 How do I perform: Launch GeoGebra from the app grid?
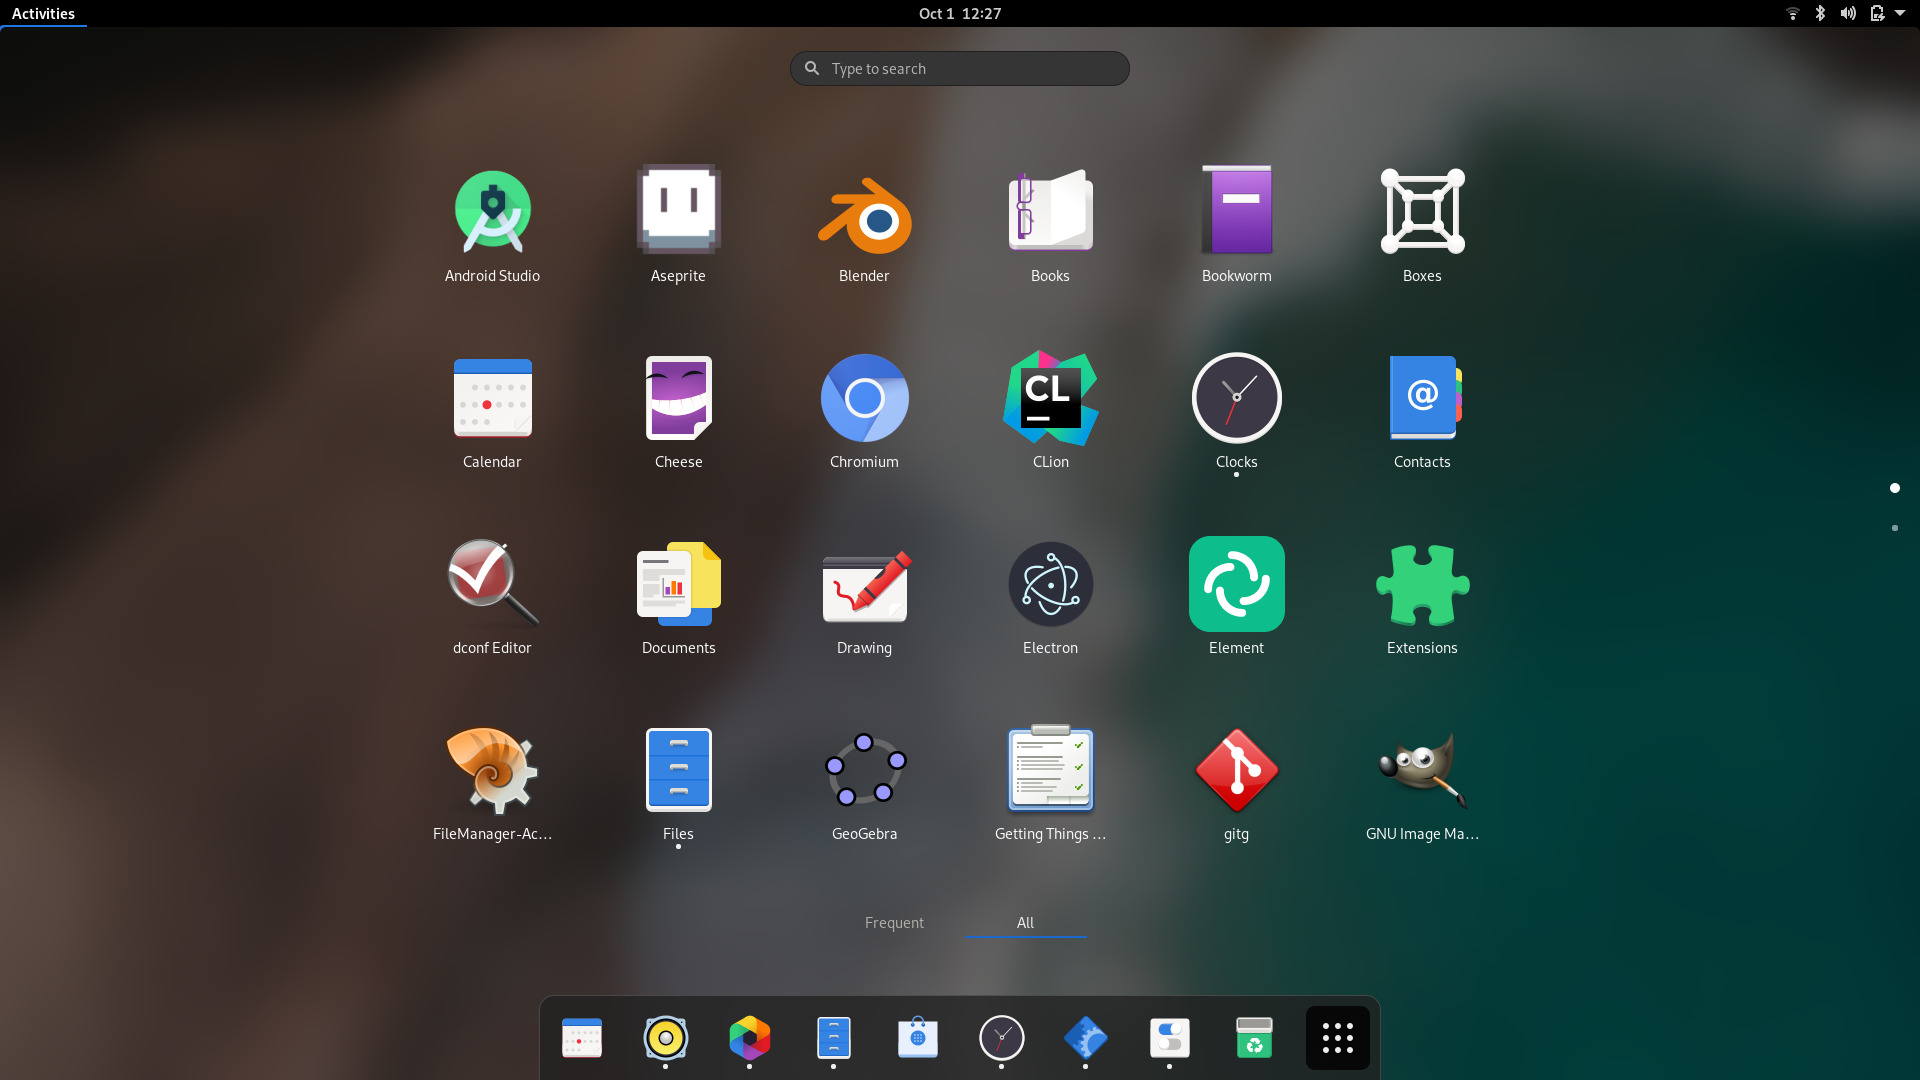click(x=864, y=771)
